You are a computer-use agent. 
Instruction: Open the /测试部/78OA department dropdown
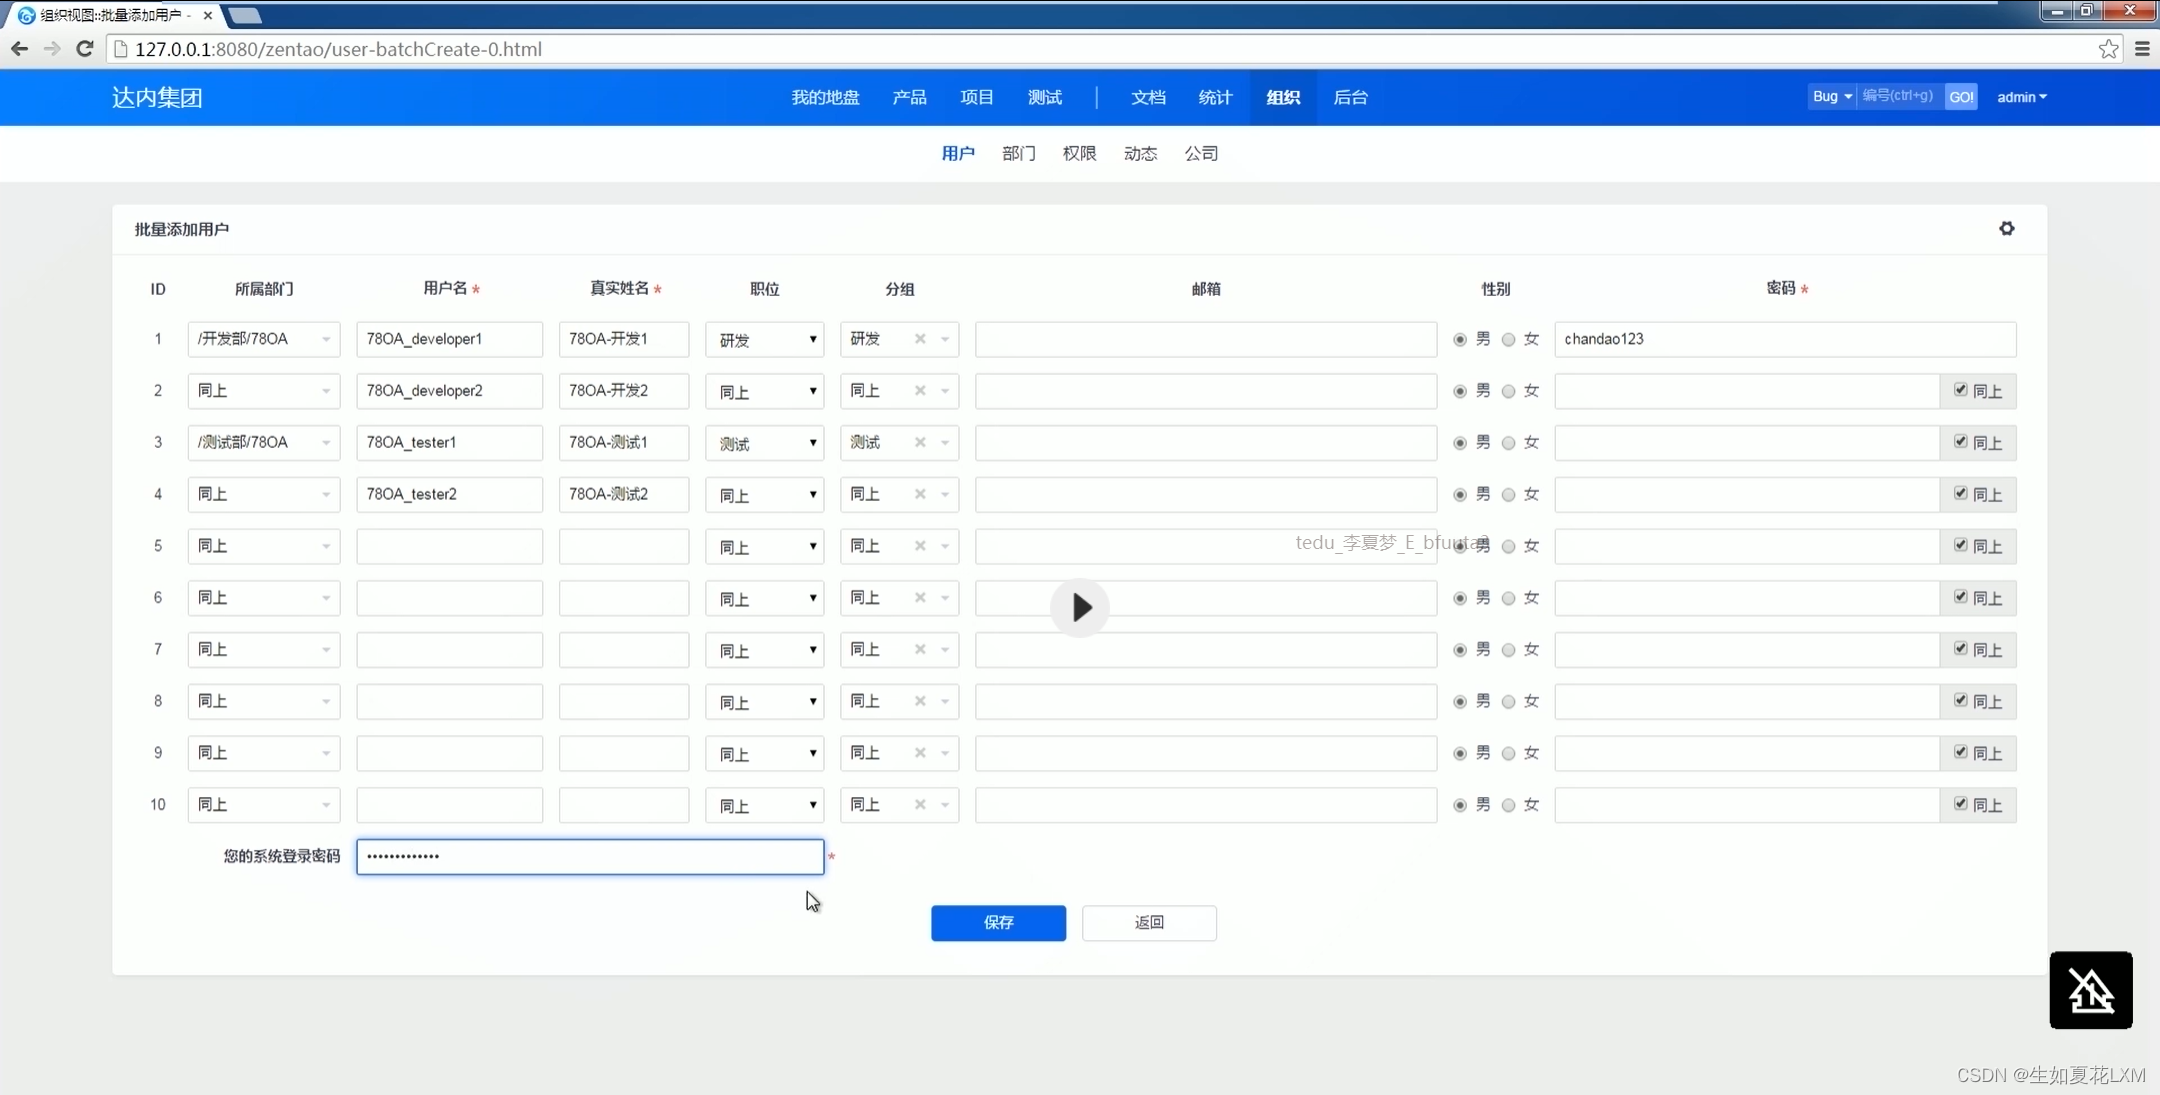(264, 442)
